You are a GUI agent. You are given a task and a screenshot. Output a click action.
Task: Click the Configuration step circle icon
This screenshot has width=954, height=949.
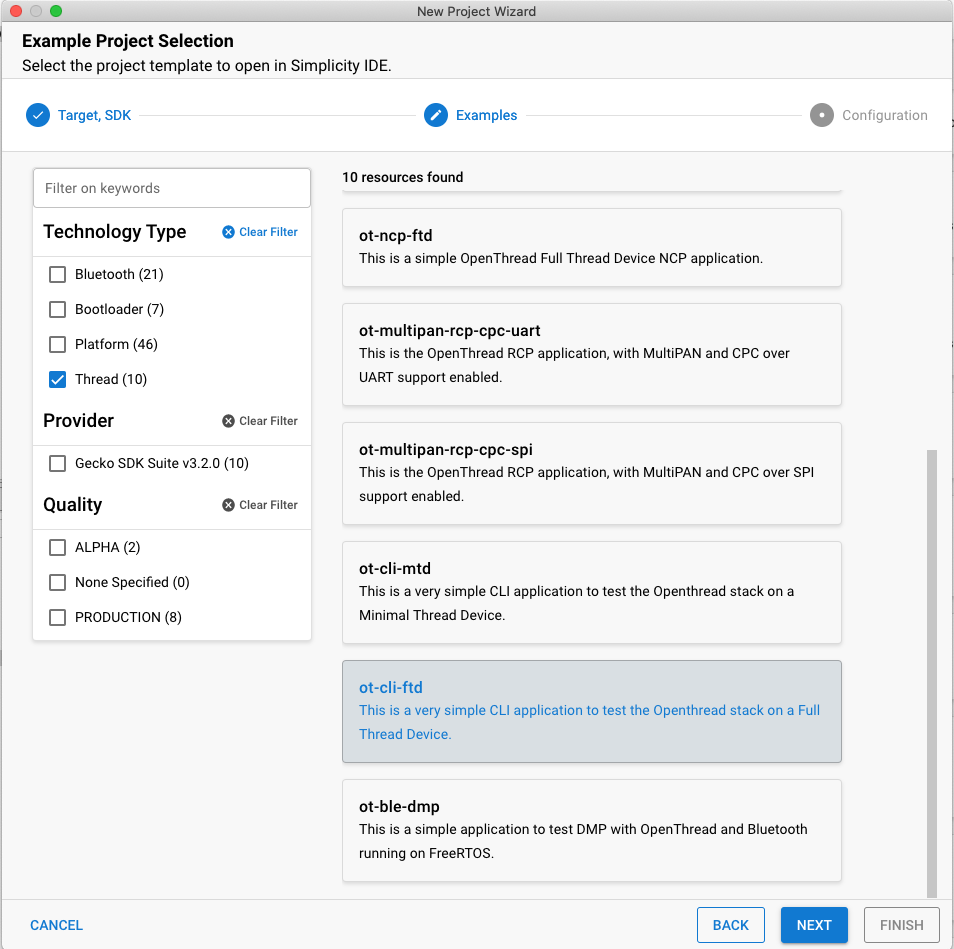click(821, 115)
